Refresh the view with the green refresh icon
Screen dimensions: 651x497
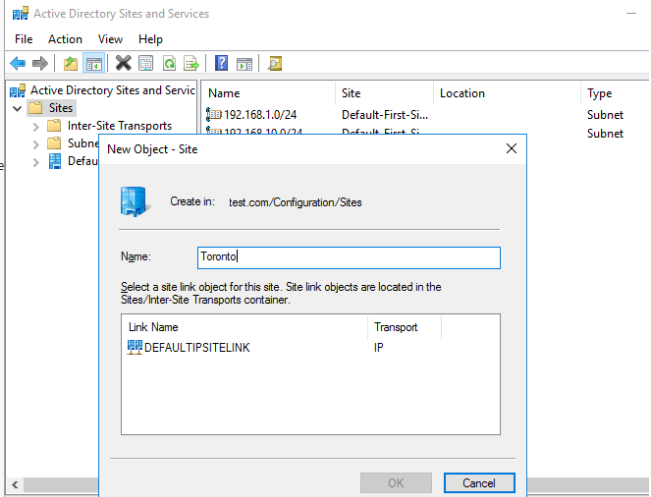coord(169,64)
